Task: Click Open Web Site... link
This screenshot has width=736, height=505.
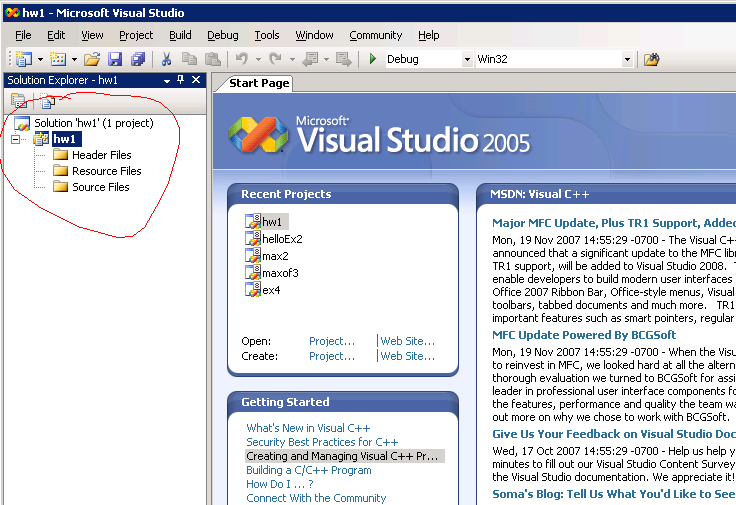Action: (407, 341)
